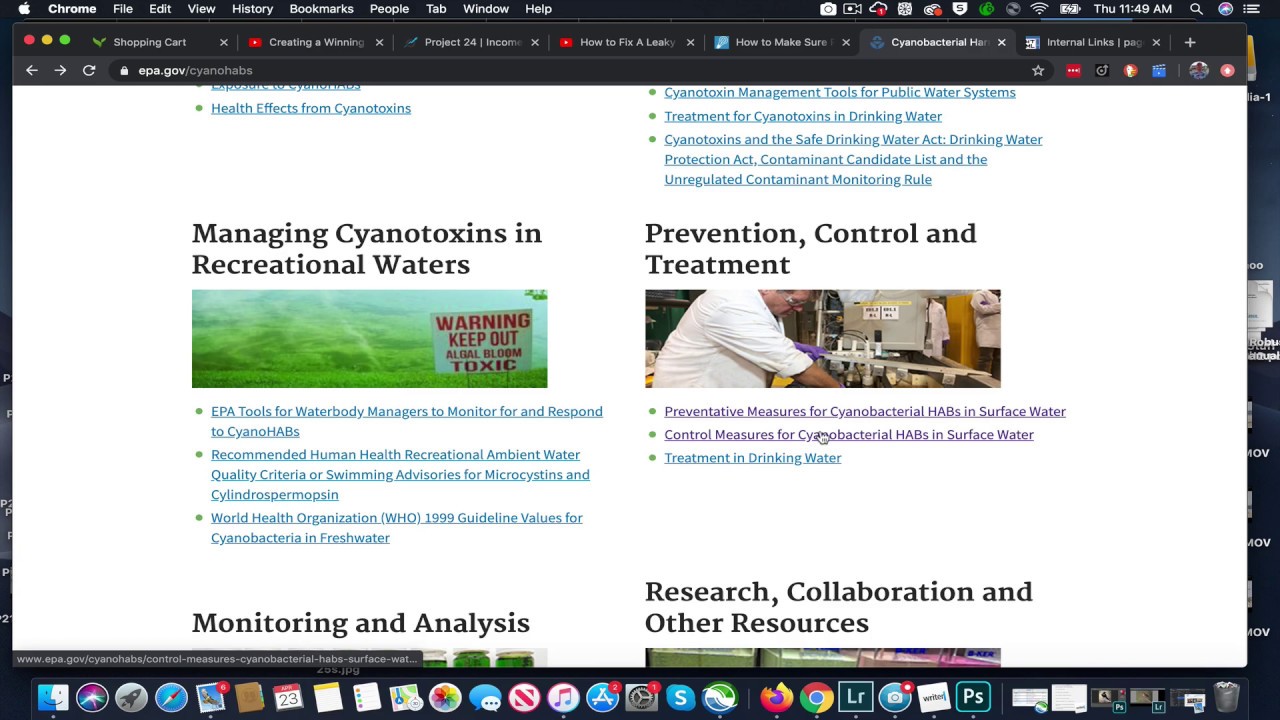Open Calendar showing 23 in the dock
The image size is (1280, 720).
tap(288, 697)
